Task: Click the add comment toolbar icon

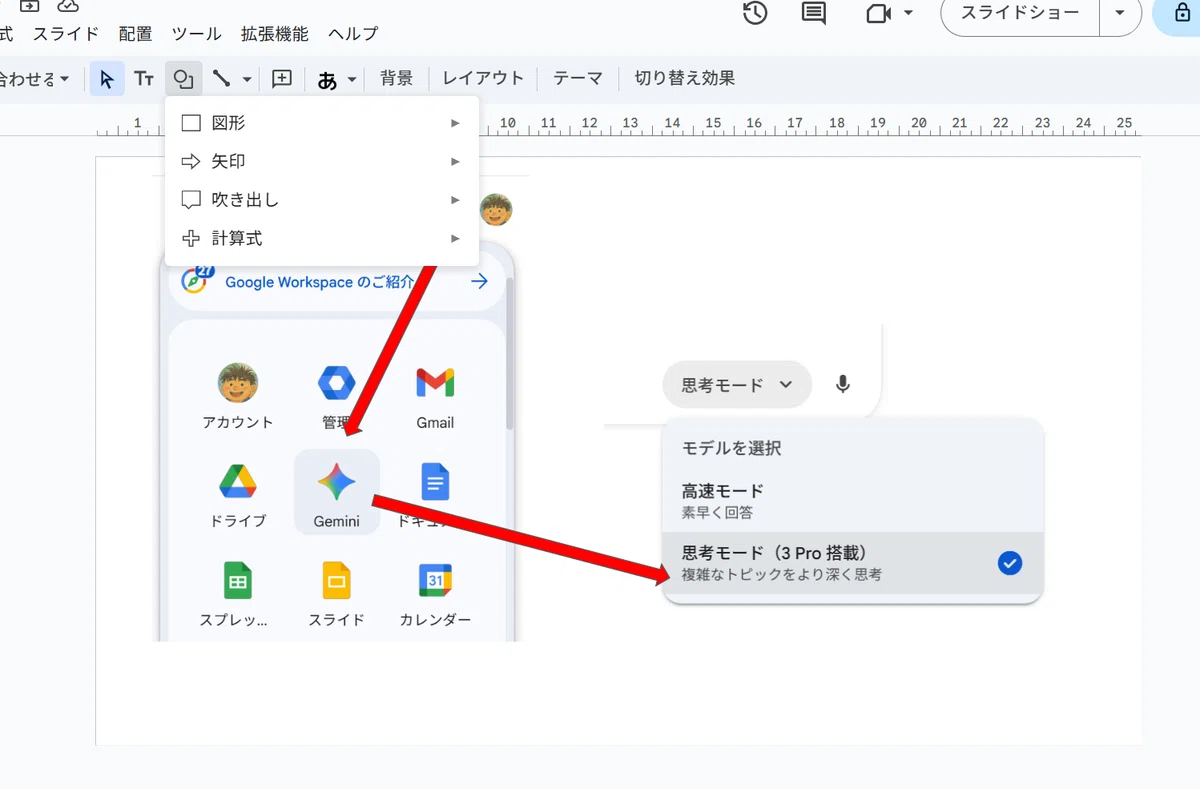Action: [282, 79]
